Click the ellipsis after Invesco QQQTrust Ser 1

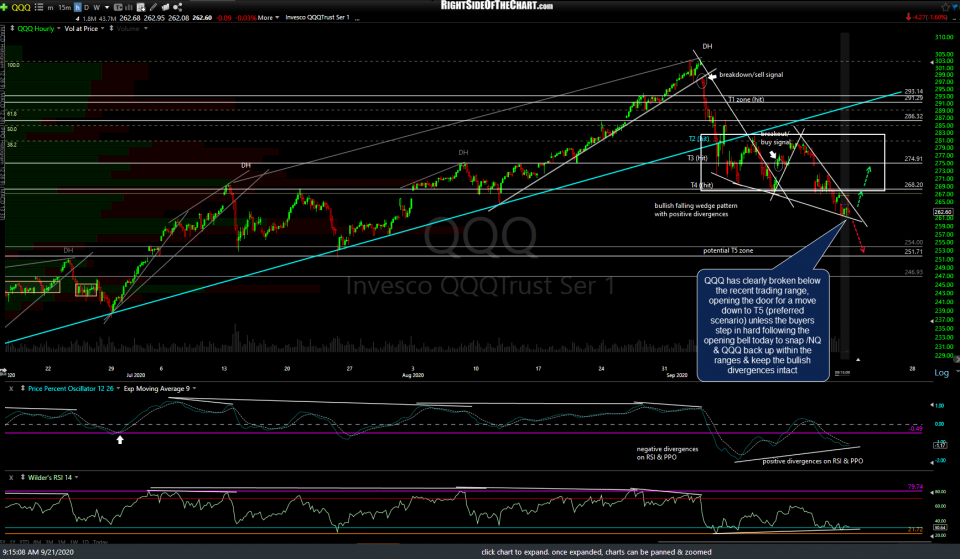pos(357,19)
